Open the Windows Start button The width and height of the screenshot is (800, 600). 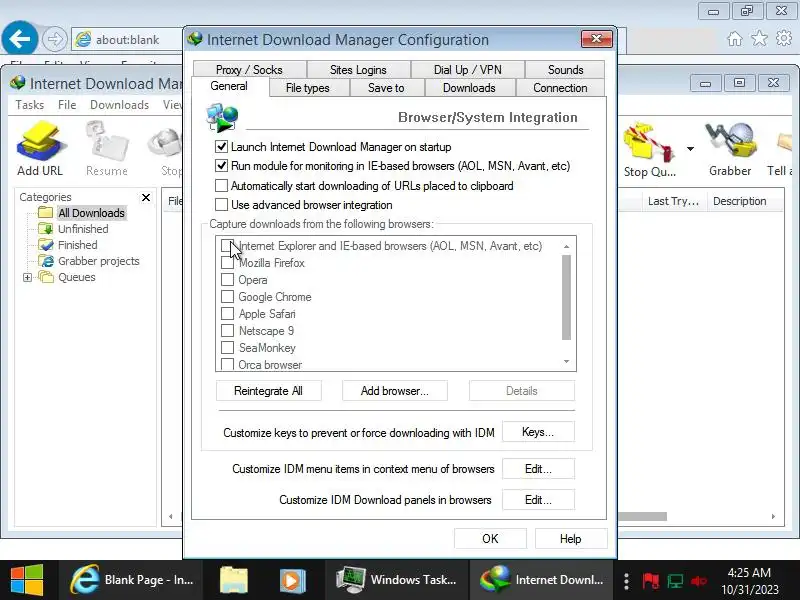[27, 580]
